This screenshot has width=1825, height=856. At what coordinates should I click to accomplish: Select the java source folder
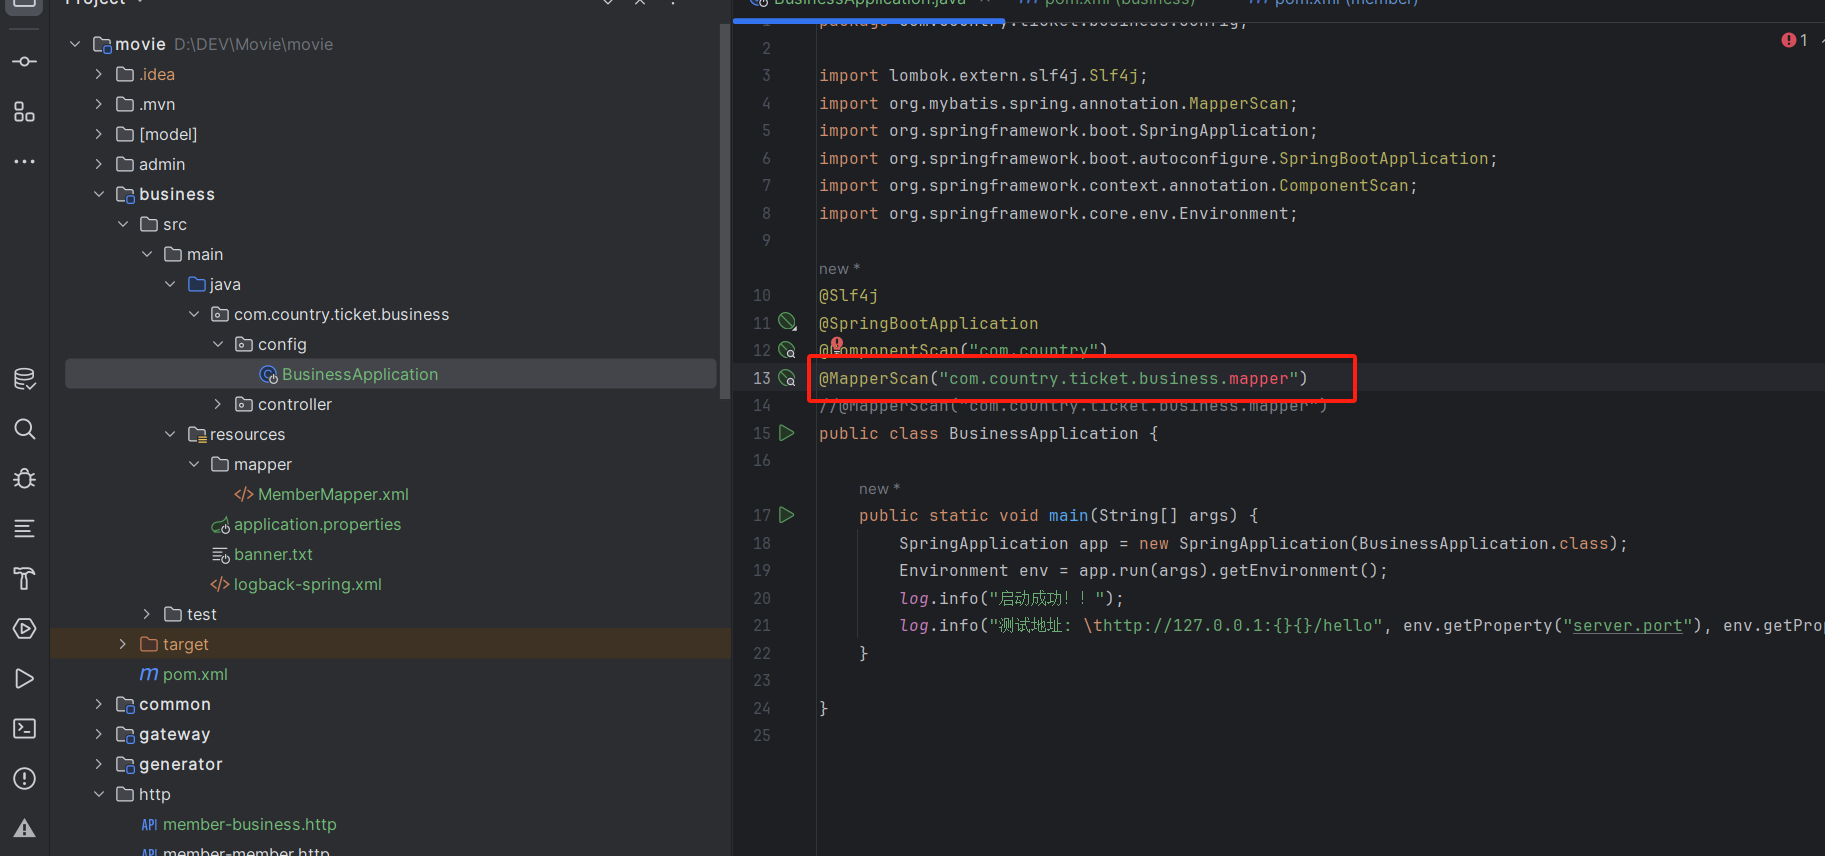coord(225,284)
